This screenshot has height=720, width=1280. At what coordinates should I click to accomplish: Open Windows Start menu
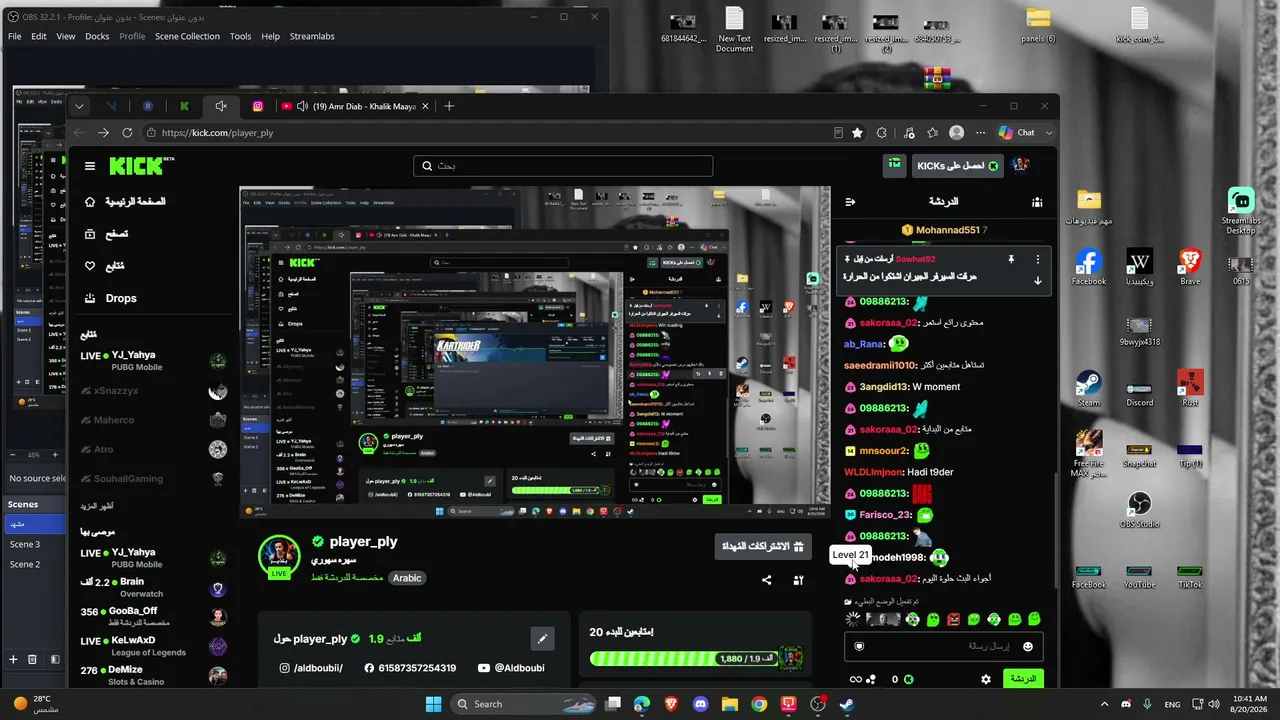pyautogui.click(x=434, y=704)
